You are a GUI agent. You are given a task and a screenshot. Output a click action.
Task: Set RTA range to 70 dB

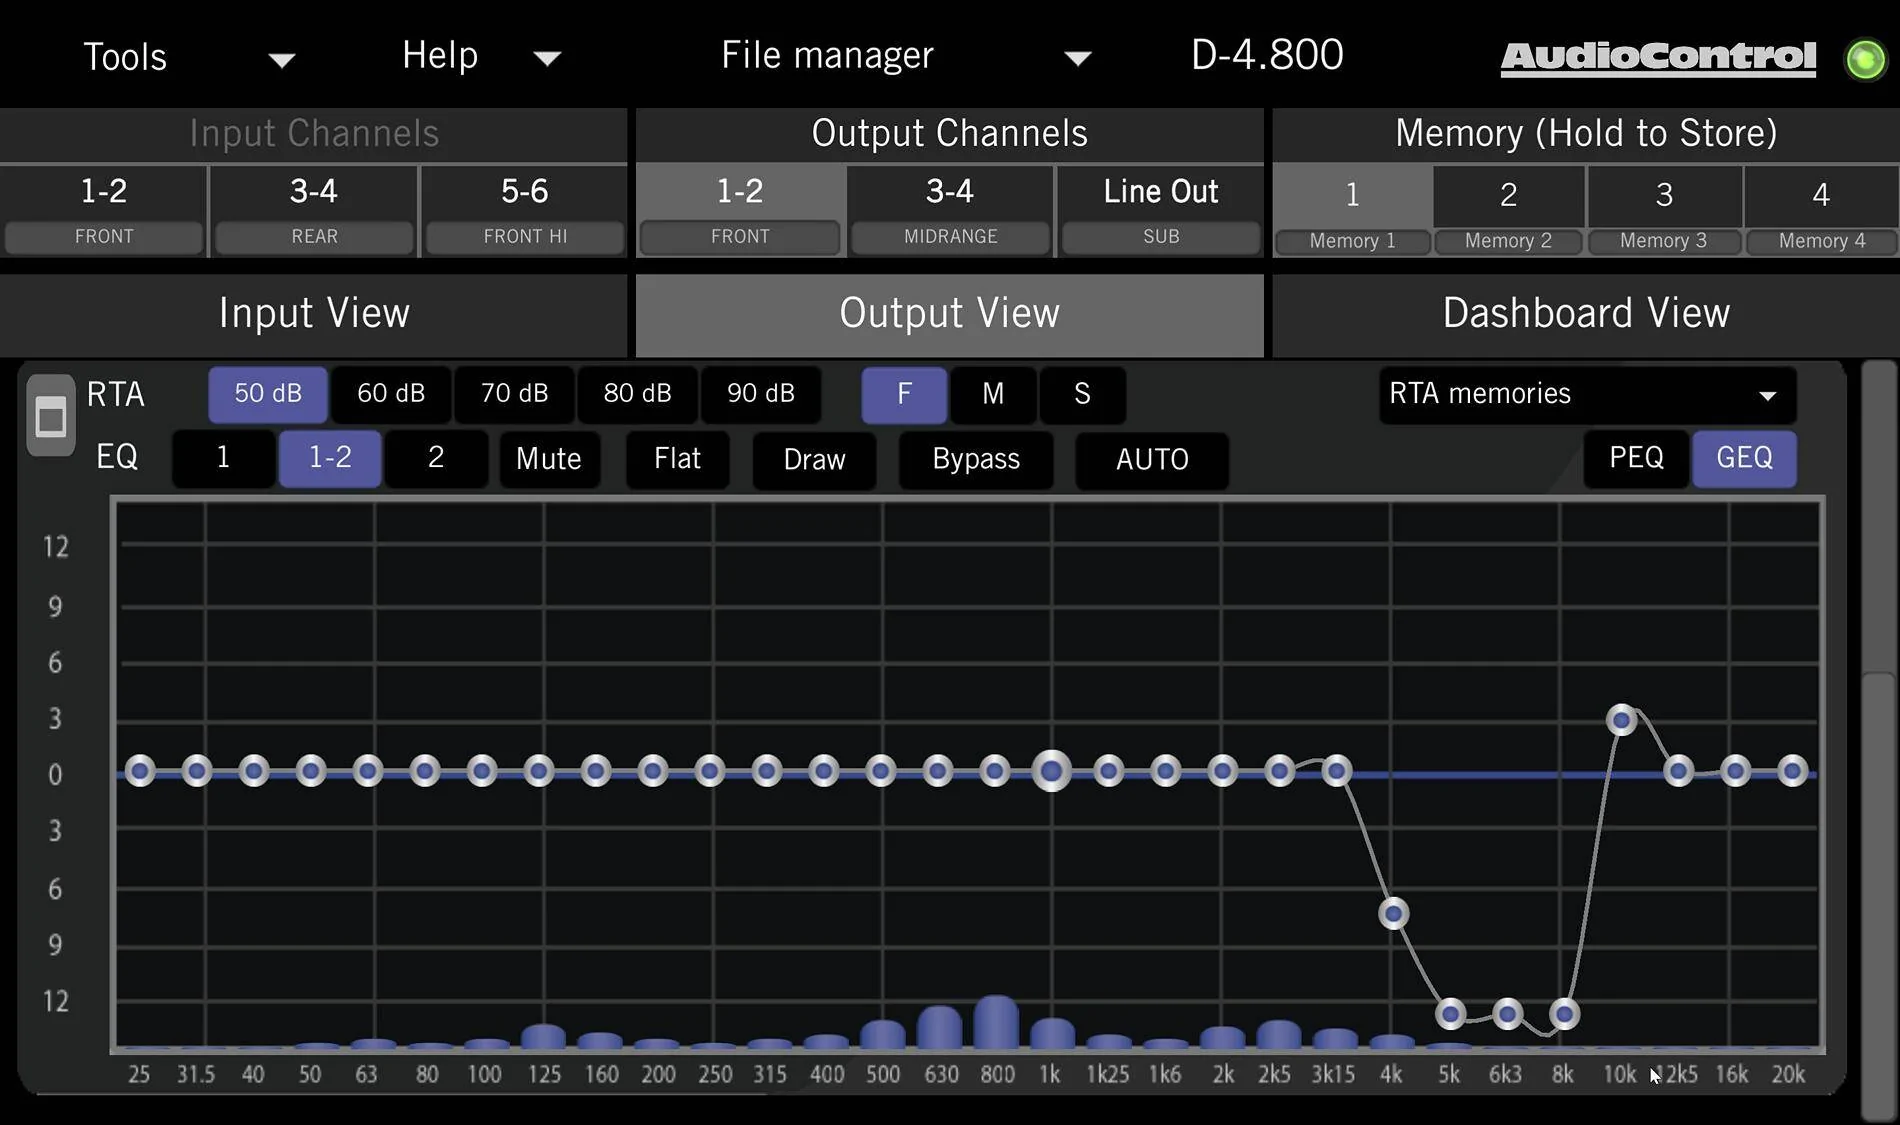pos(515,394)
